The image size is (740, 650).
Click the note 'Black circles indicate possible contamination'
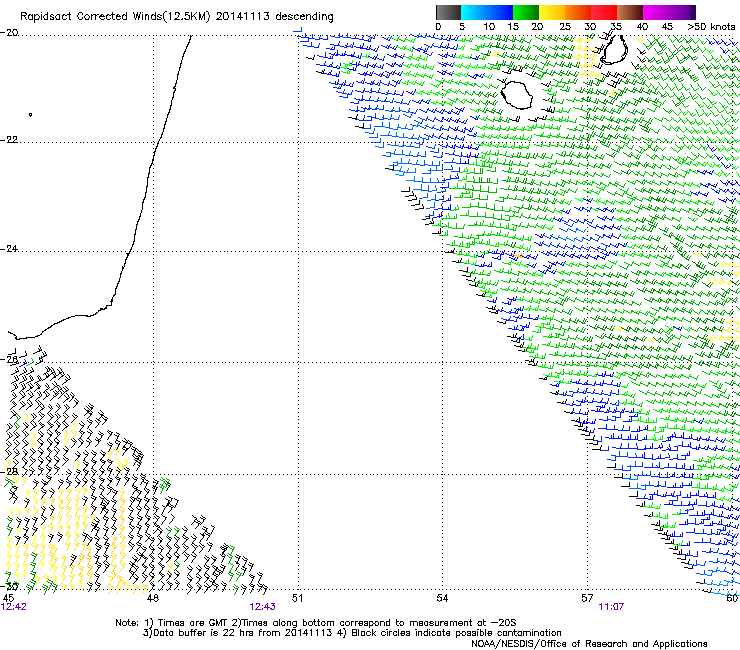456,633
